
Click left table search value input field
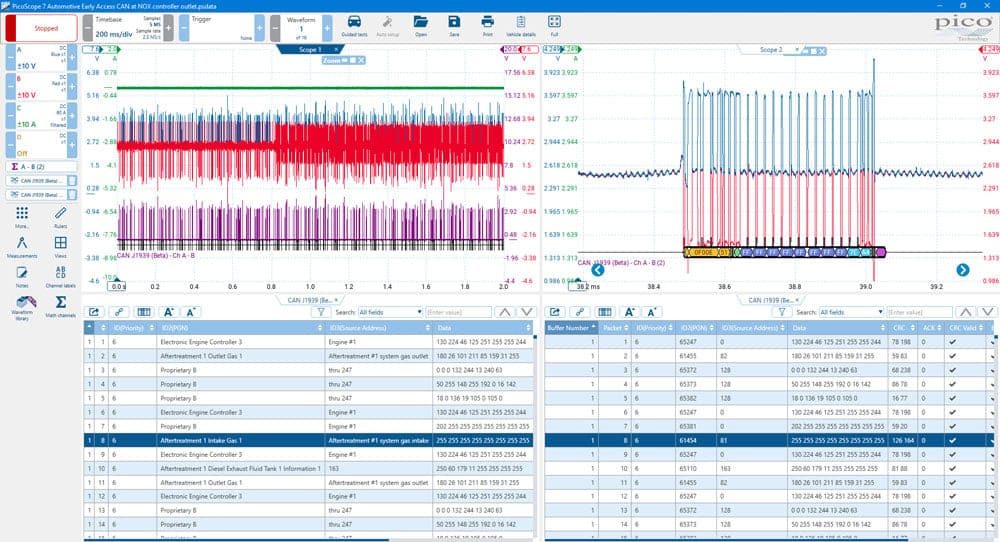pyautogui.click(x=458, y=312)
